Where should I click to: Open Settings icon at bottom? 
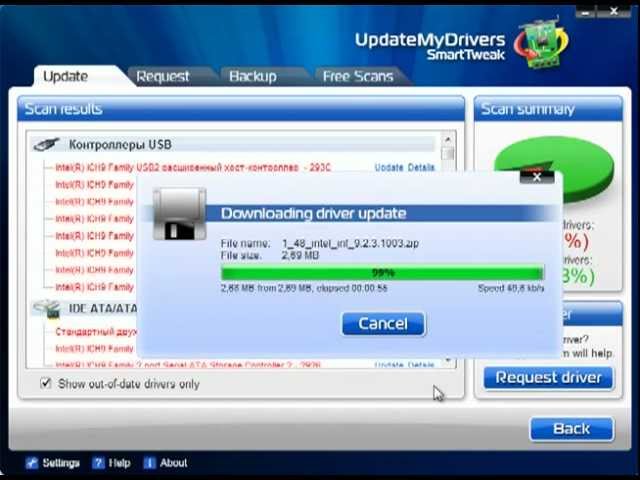click(31, 463)
